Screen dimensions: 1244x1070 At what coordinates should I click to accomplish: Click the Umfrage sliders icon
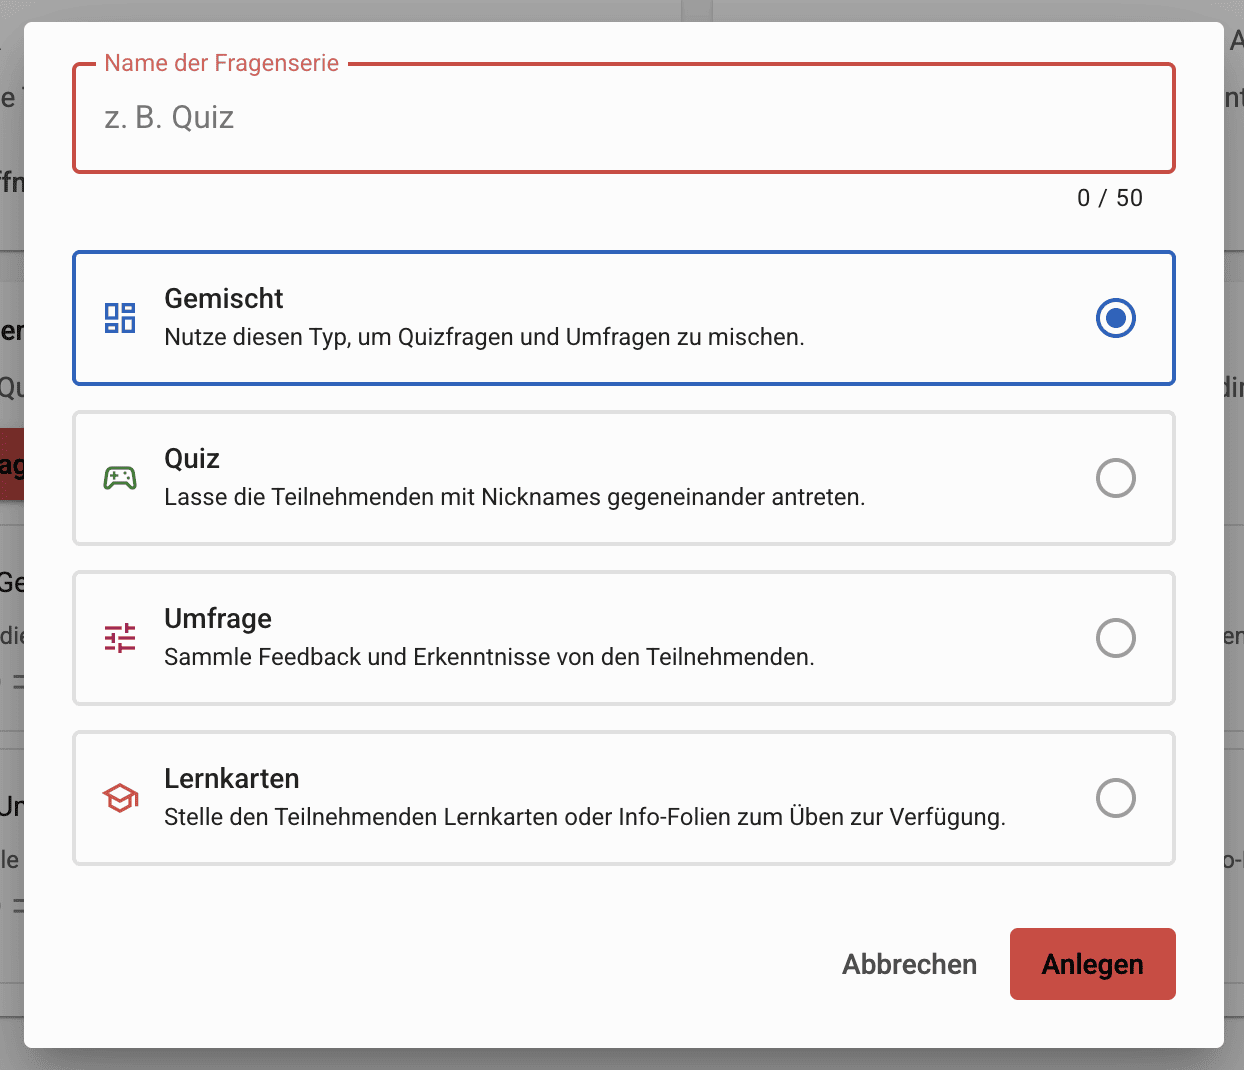pyautogui.click(x=120, y=638)
